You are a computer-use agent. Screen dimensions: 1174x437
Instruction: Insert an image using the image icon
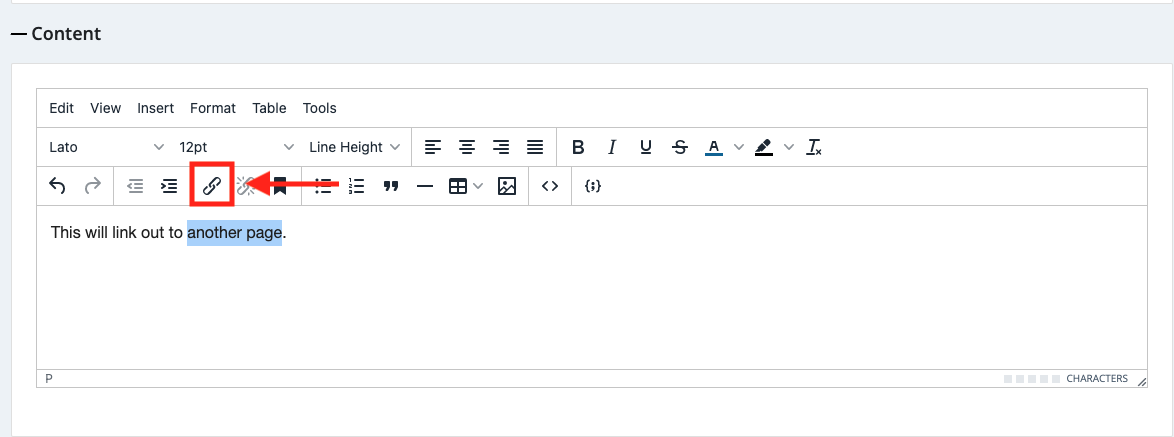tap(507, 186)
